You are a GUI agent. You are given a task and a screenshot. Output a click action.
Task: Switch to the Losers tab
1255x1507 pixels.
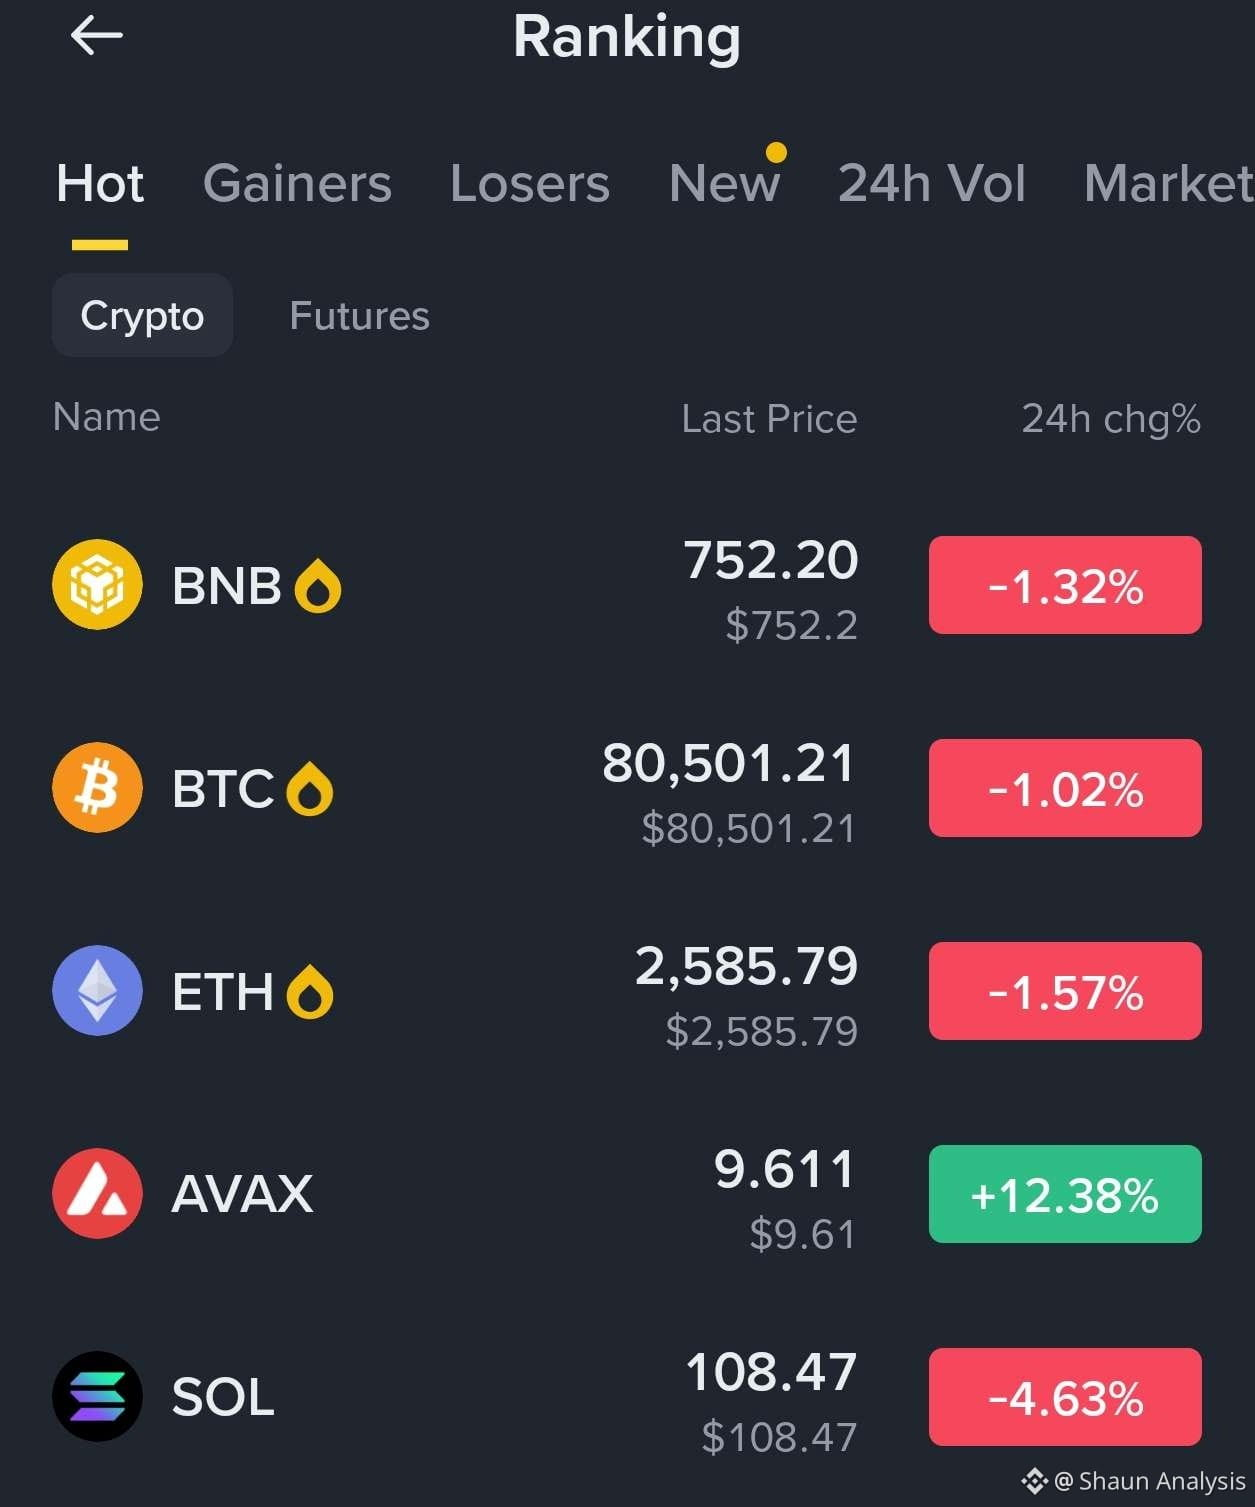530,184
